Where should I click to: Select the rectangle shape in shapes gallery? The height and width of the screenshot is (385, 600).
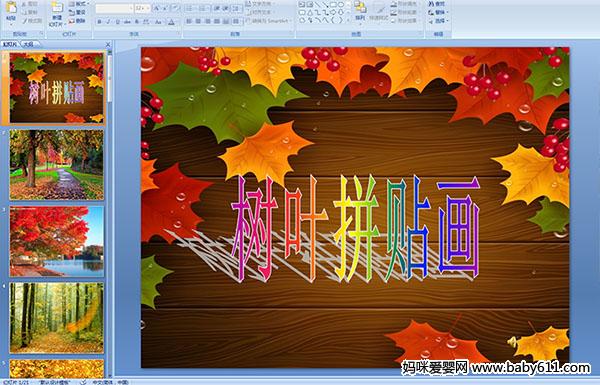333,4
